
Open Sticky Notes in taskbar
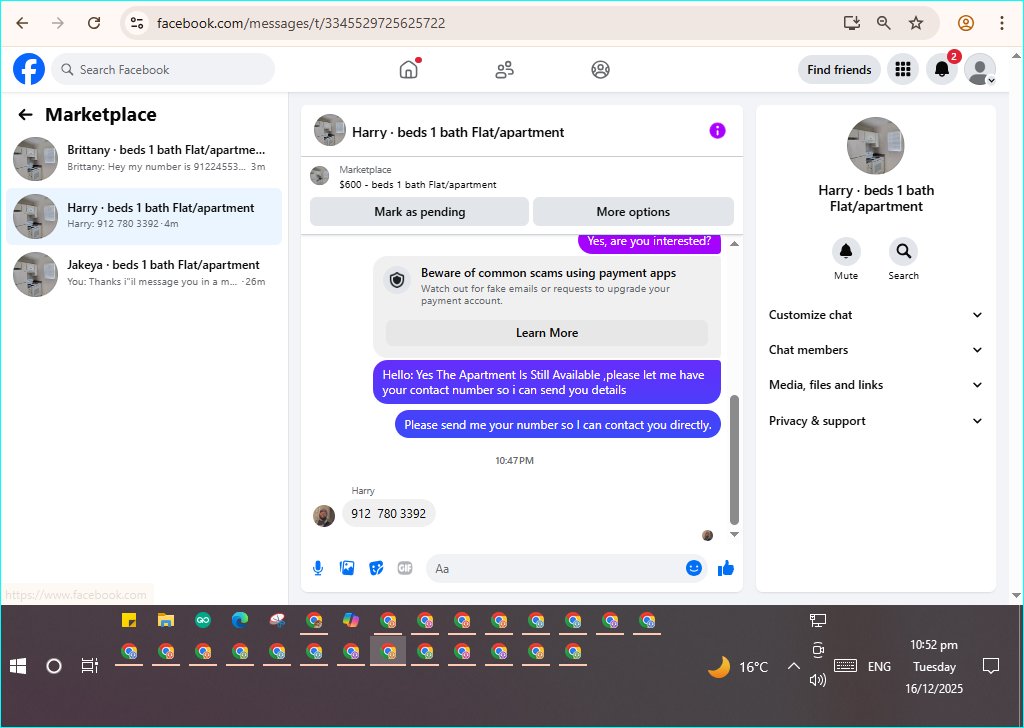click(x=129, y=620)
